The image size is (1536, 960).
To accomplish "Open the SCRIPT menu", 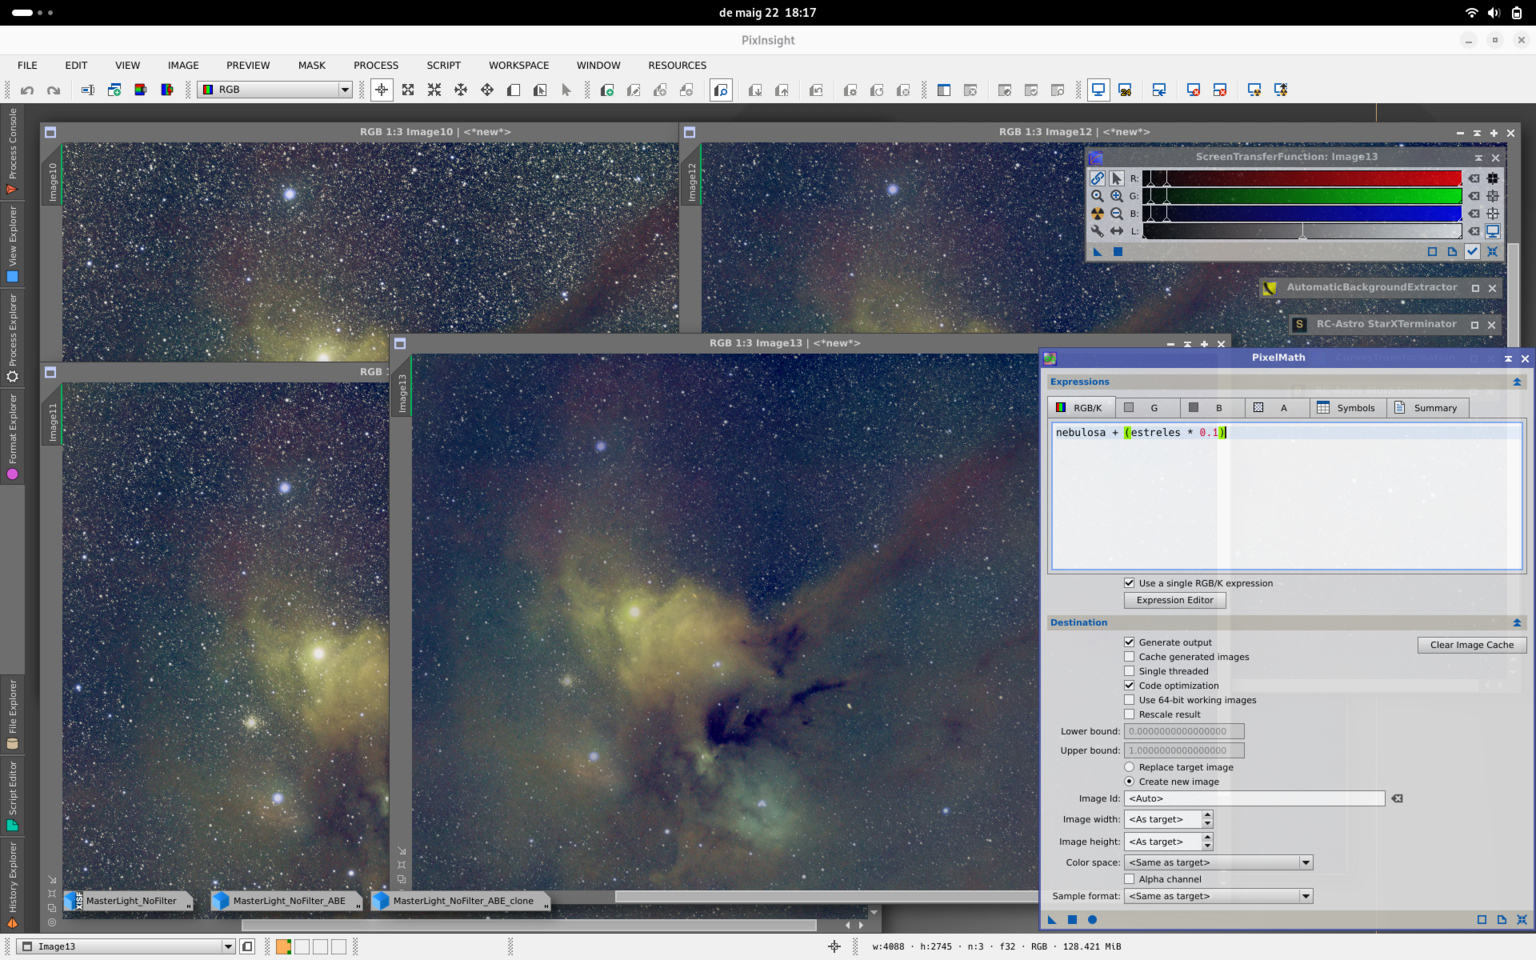I will [x=444, y=65].
